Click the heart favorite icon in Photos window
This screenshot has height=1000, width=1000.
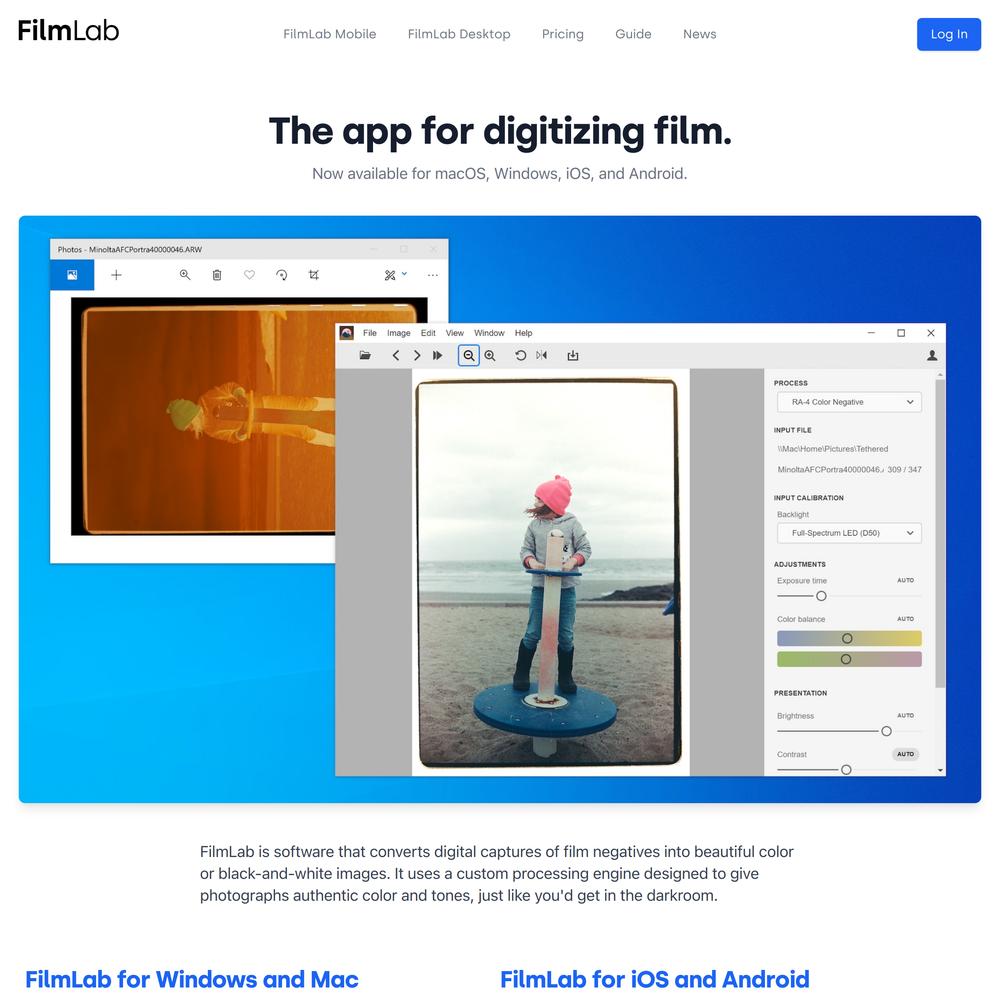tap(249, 275)
